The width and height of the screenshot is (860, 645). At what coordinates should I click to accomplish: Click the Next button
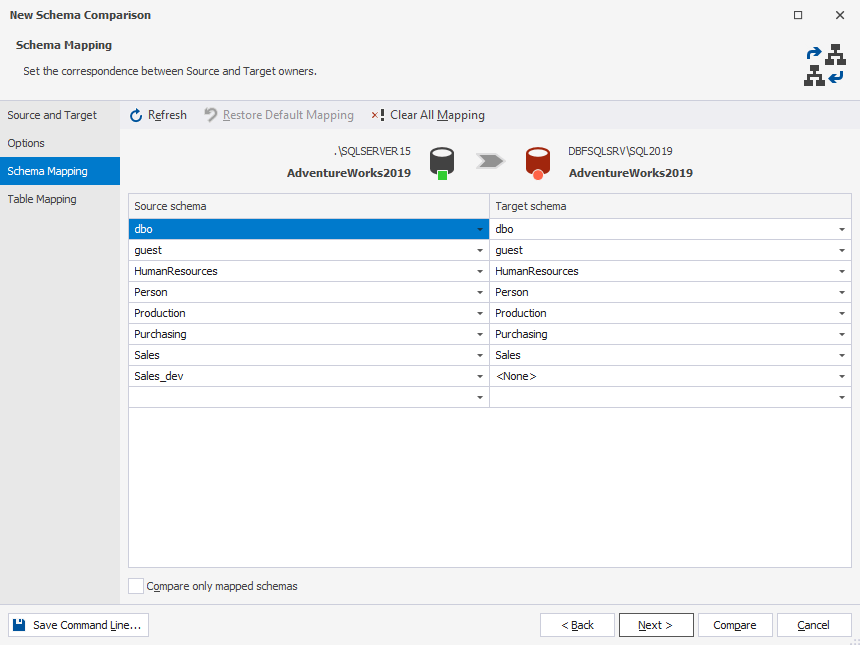[656, 624]
